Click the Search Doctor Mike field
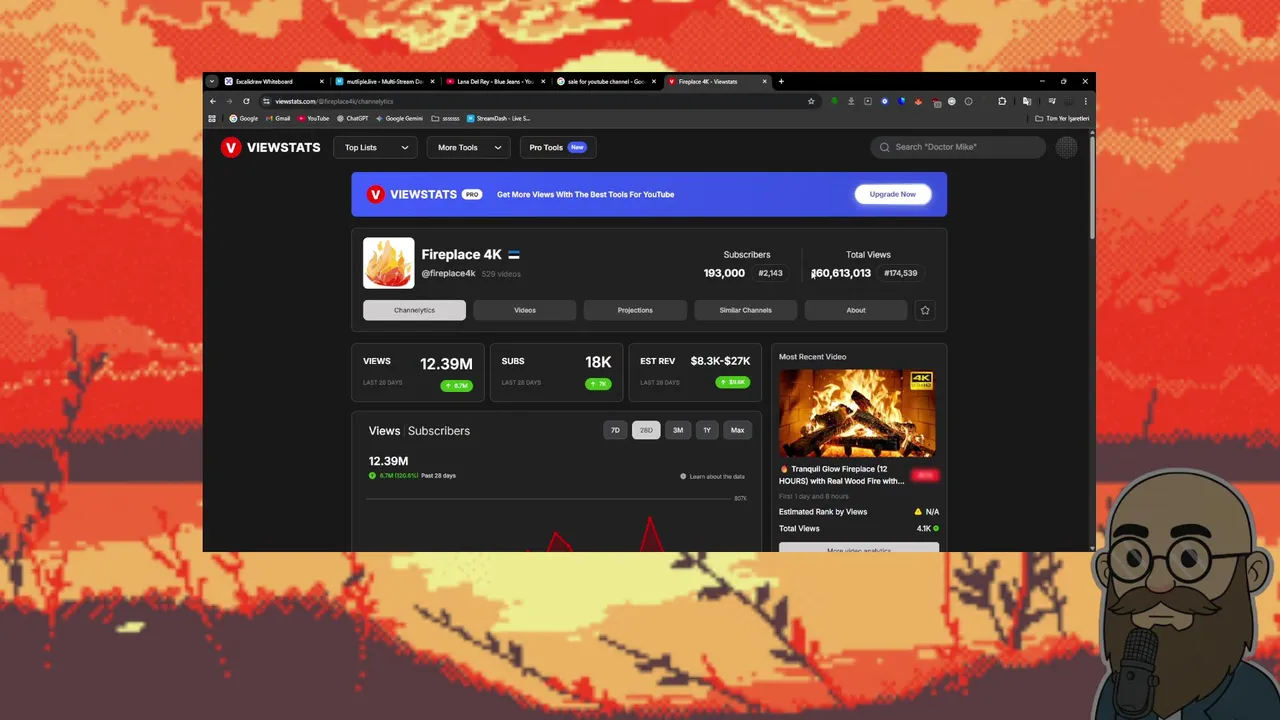The width and height of the screenshot is (1280, 720). coord(958,147)
